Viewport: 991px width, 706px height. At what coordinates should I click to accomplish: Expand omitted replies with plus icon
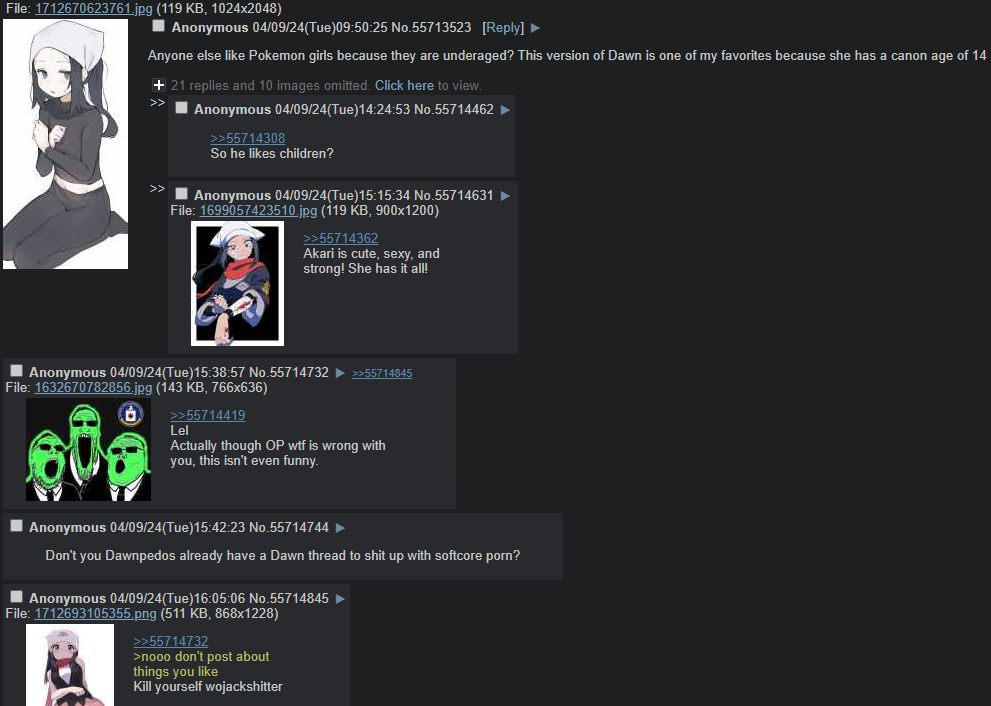[x=159, y=85]
